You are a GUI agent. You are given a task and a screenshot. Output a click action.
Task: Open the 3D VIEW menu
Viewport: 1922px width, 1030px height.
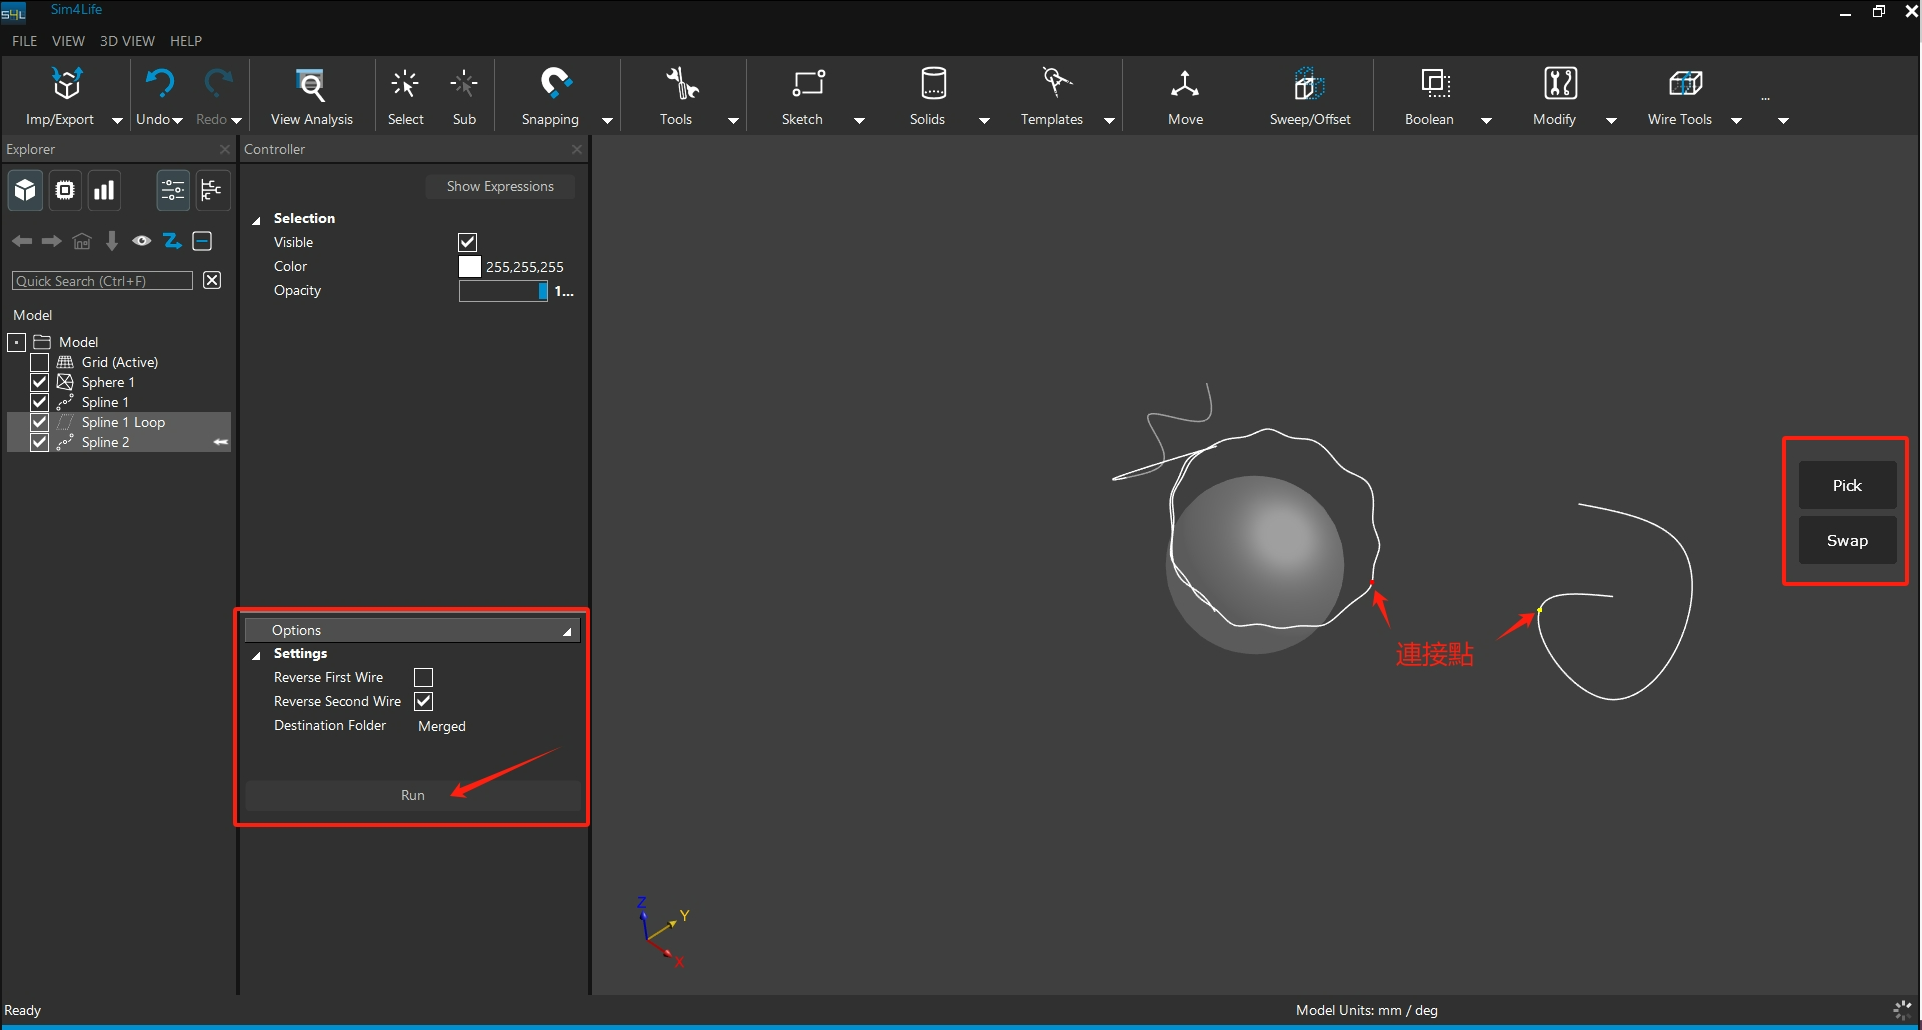(x=127, y=41)
